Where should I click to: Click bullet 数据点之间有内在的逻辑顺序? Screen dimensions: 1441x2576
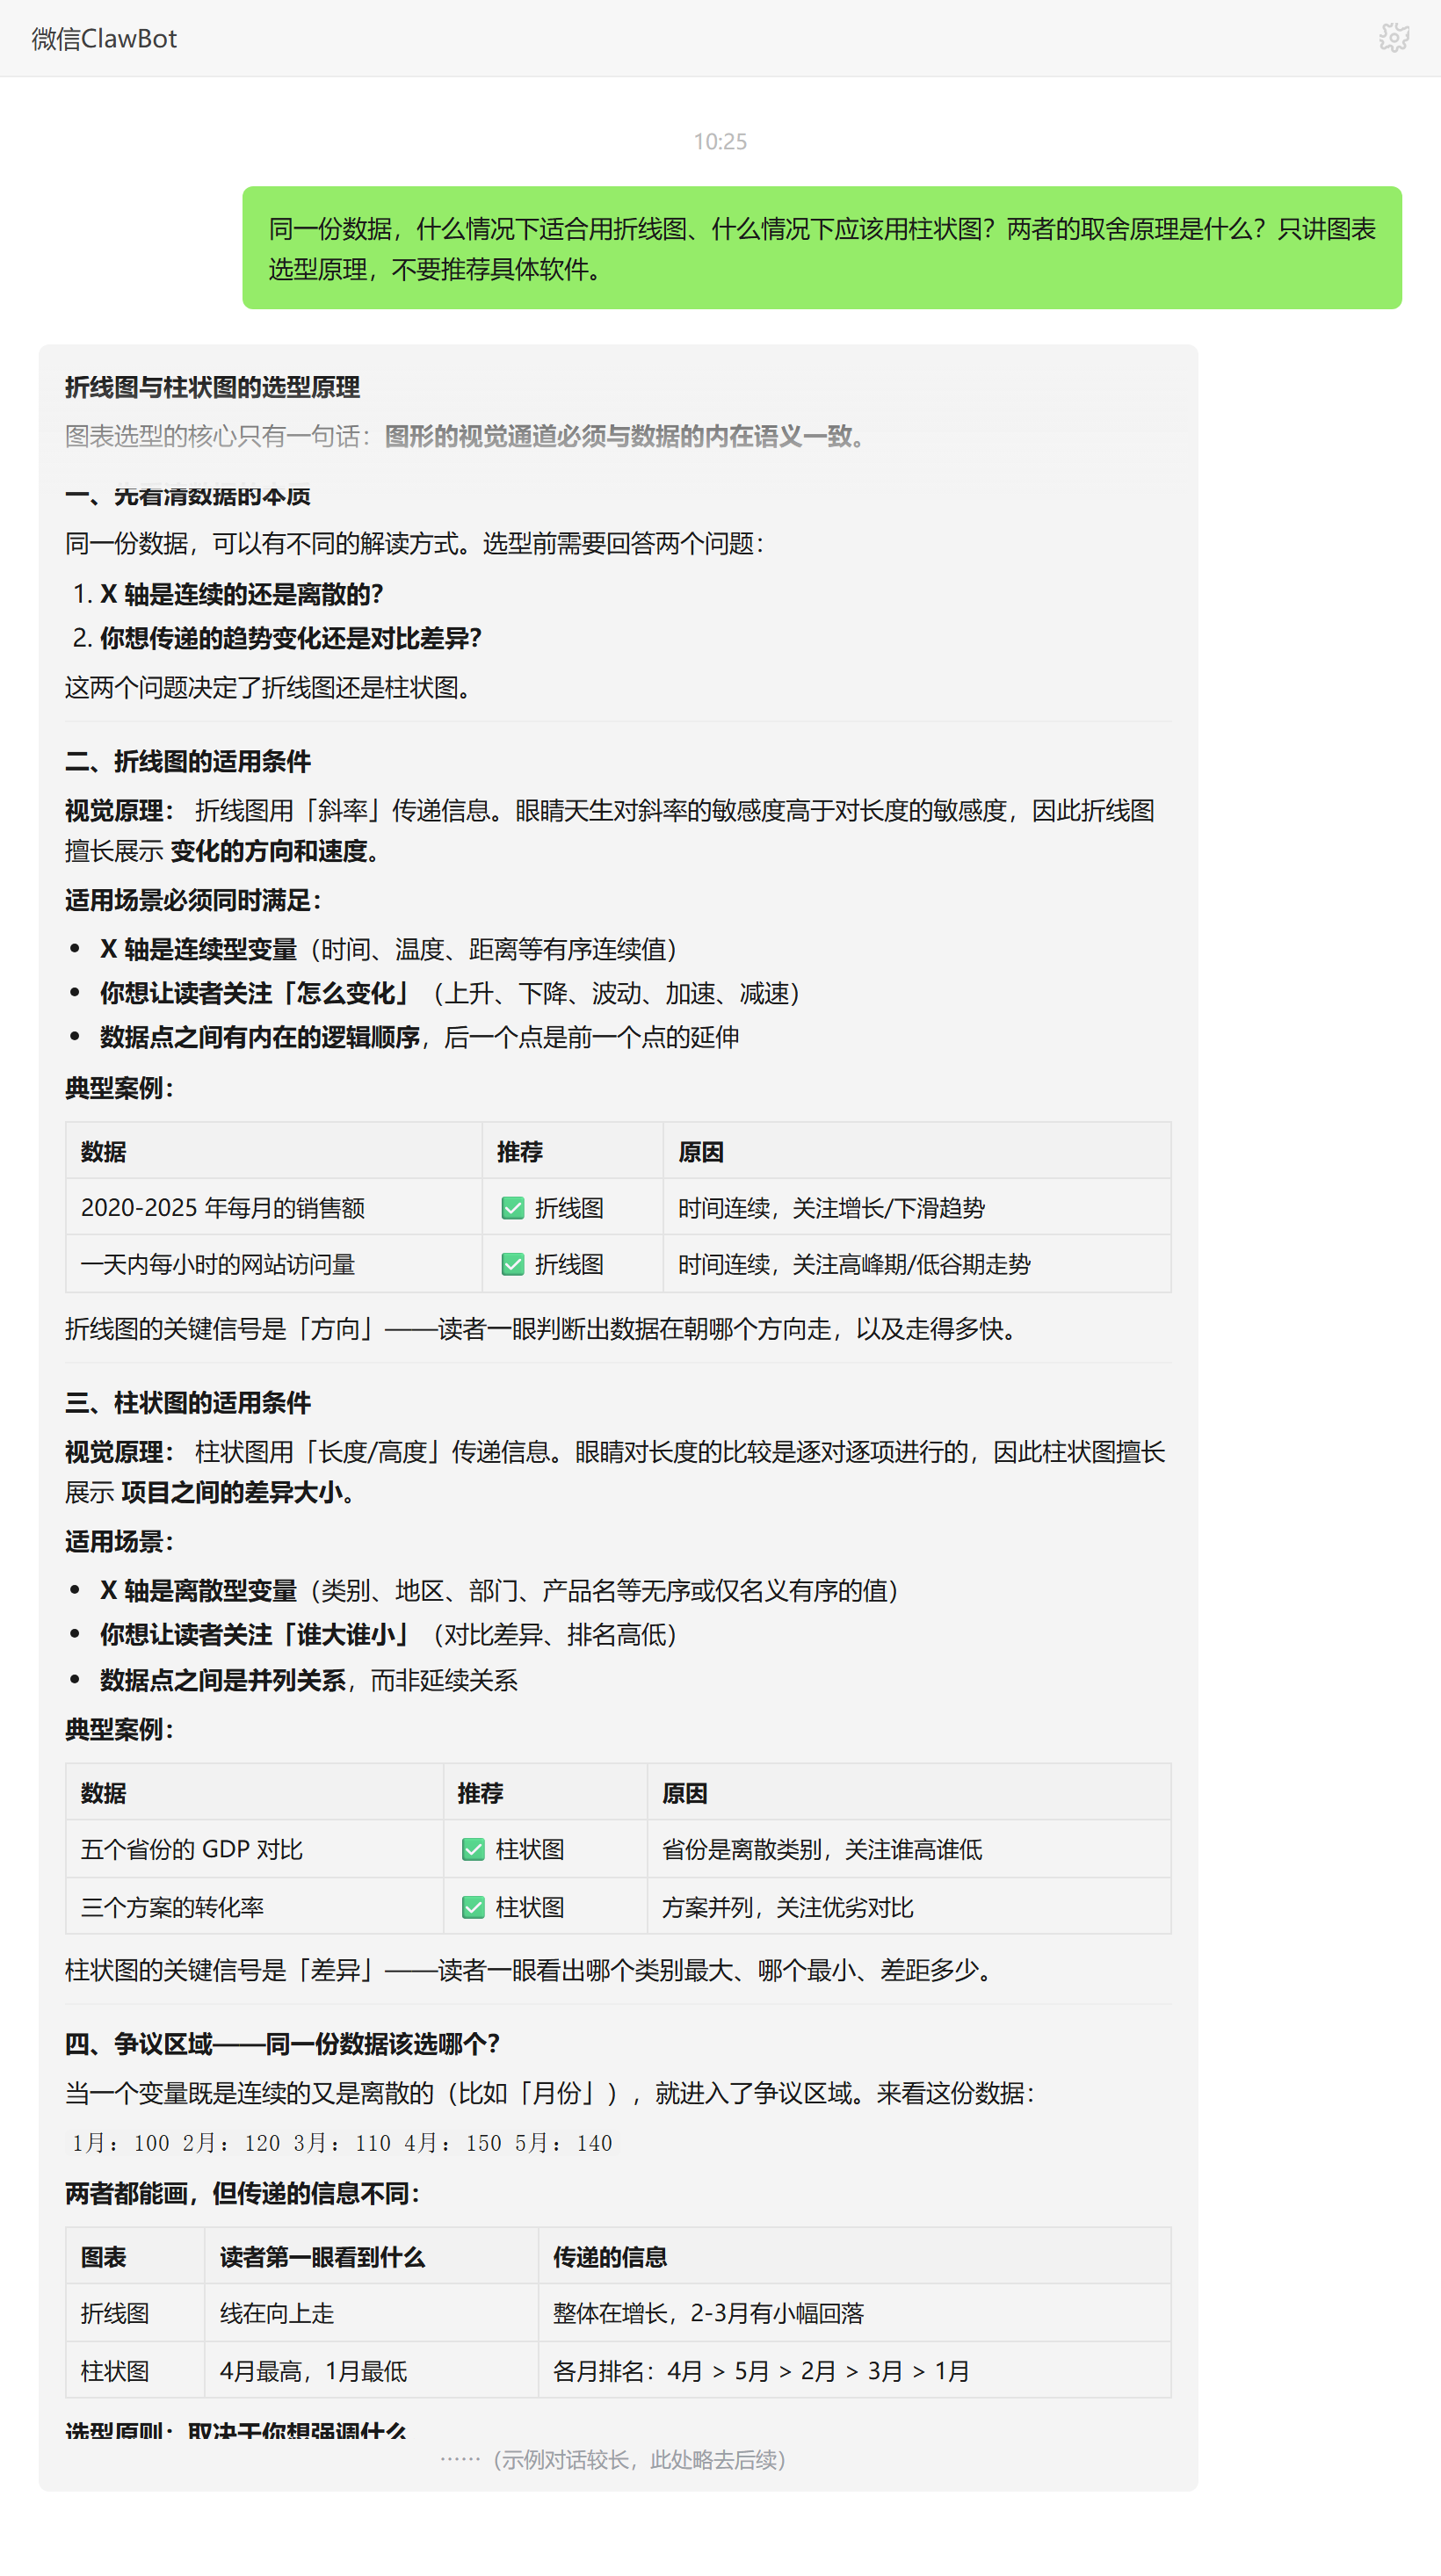(259, 1037)
